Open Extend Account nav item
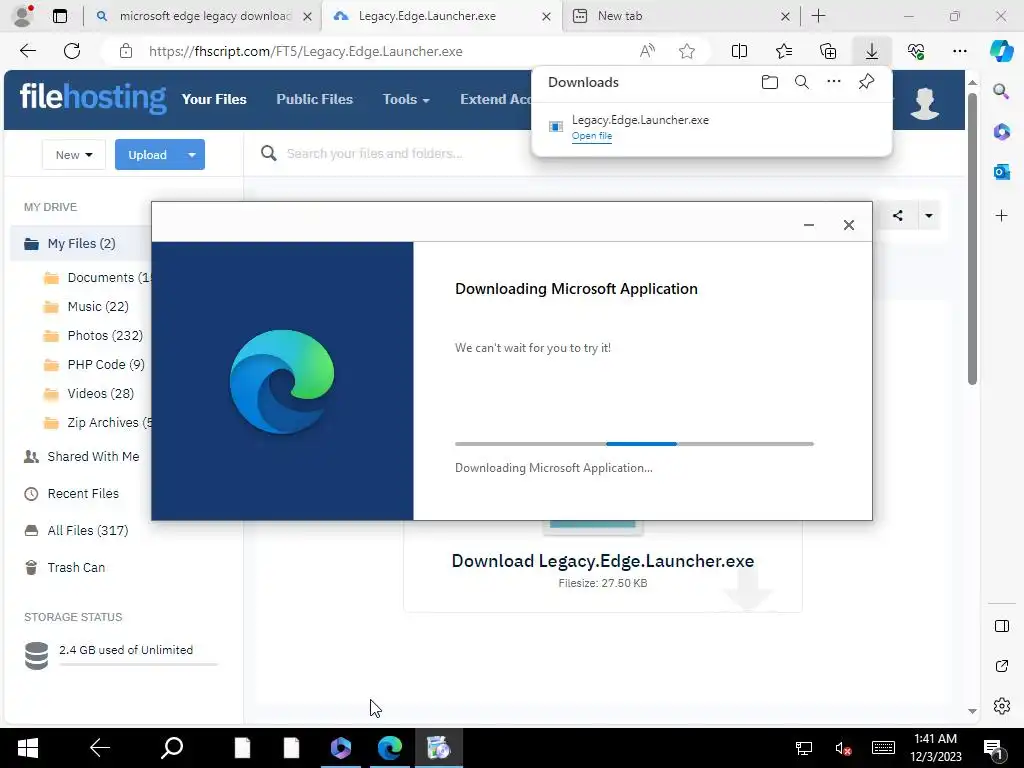Screen dimensions: 1024x768 click(496, 99)
